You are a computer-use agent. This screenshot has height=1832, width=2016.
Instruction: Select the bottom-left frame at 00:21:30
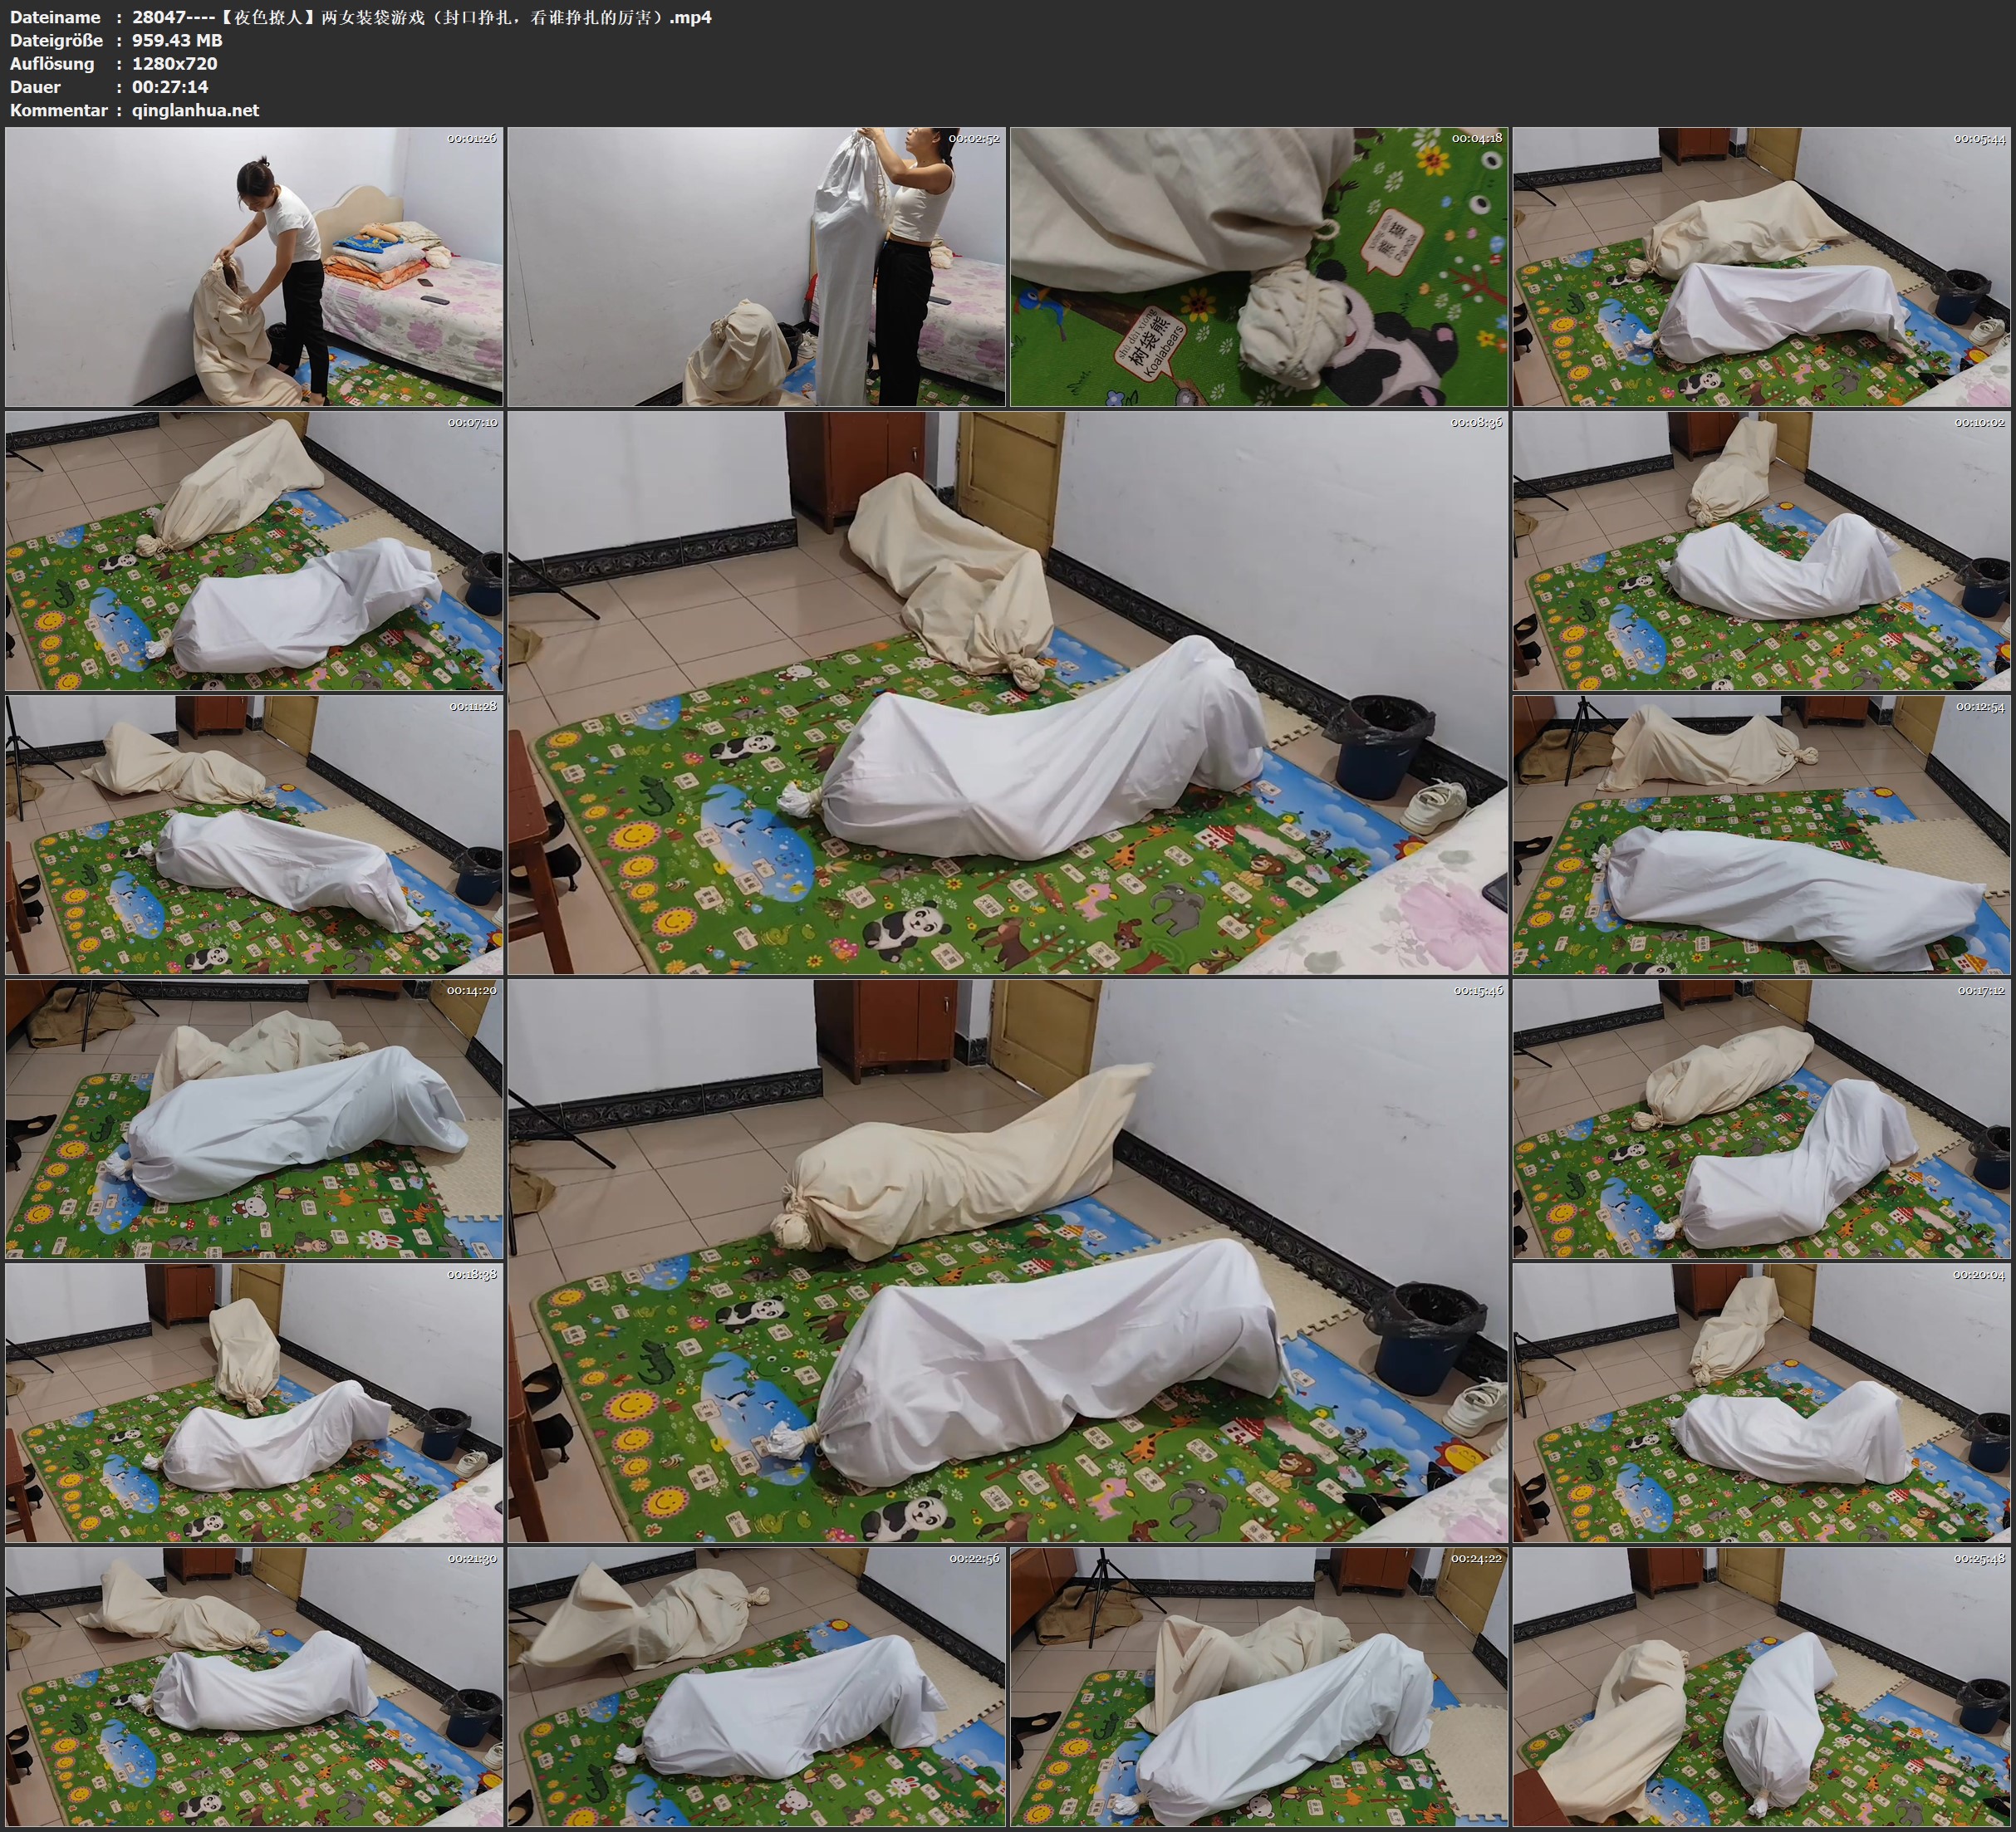(x=254, y=1686)
